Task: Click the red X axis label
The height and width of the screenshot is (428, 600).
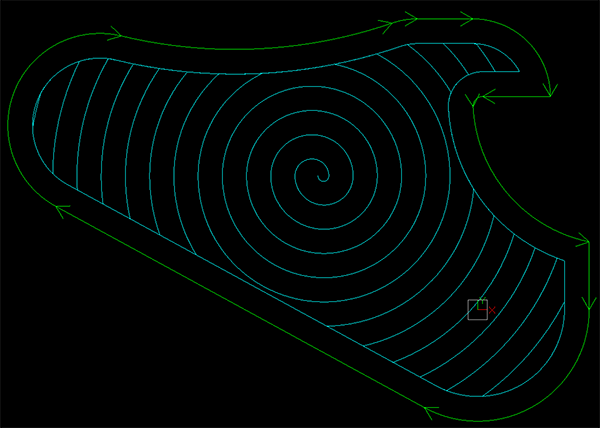Action: [492, 310]
